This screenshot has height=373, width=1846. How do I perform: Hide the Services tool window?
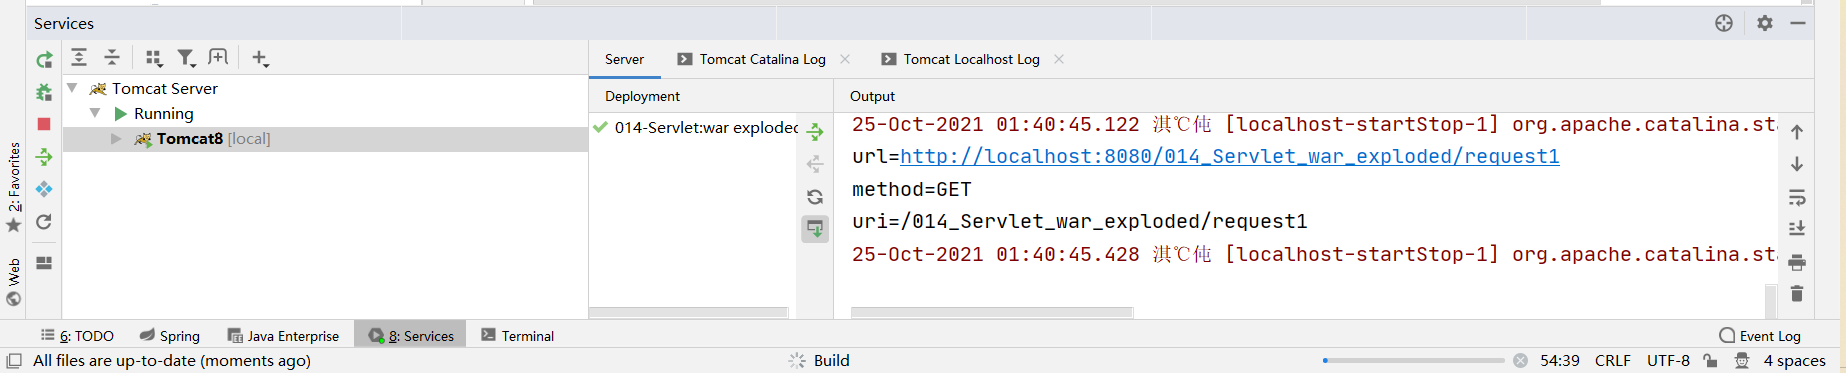[x=1798, y=23]
